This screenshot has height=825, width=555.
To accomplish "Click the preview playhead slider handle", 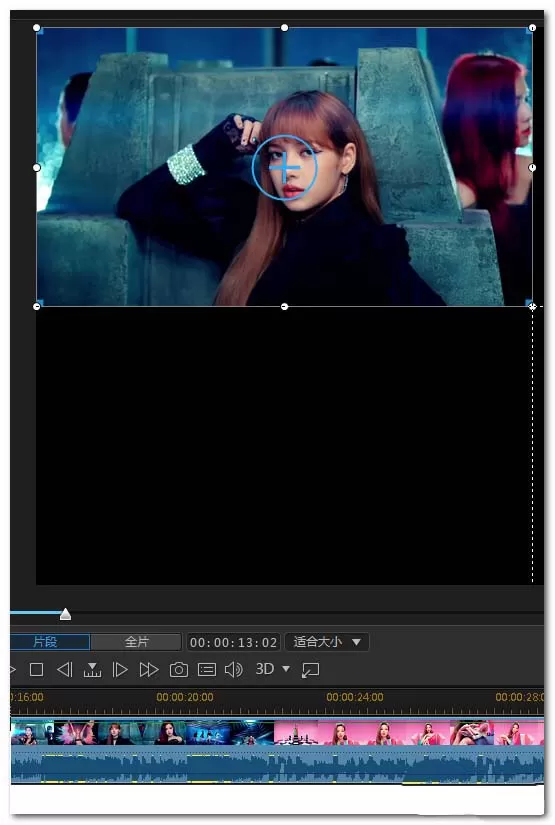I will (65, 614).
